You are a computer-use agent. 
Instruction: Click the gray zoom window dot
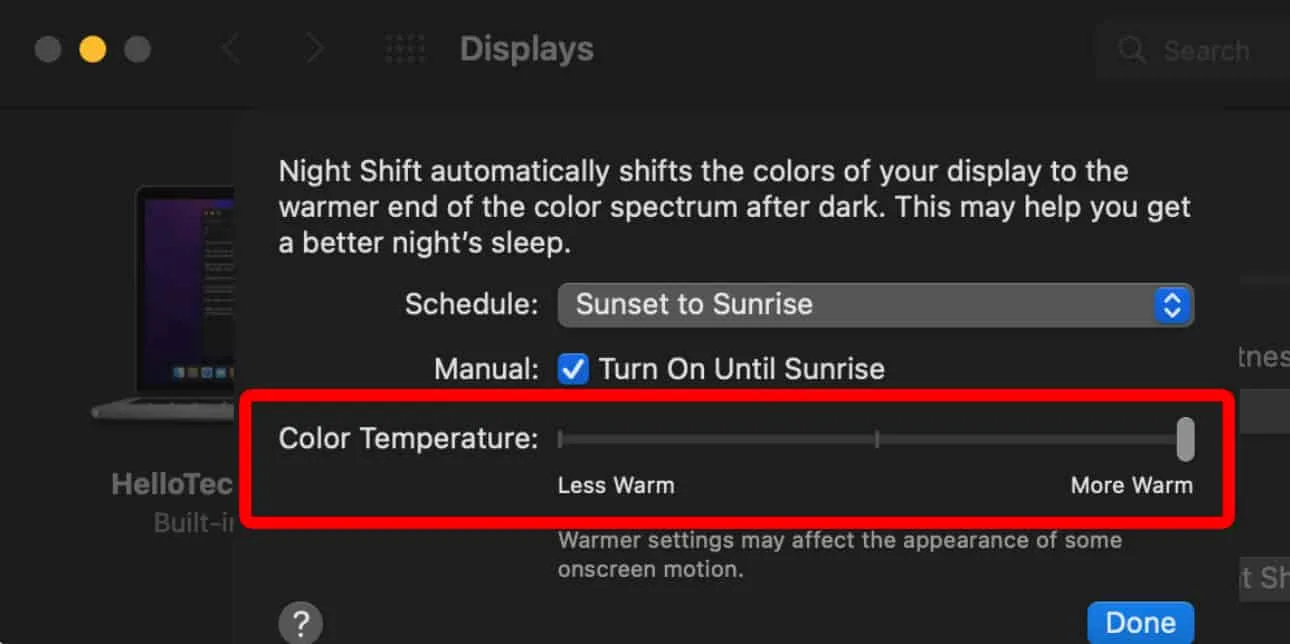coord(137,49)
